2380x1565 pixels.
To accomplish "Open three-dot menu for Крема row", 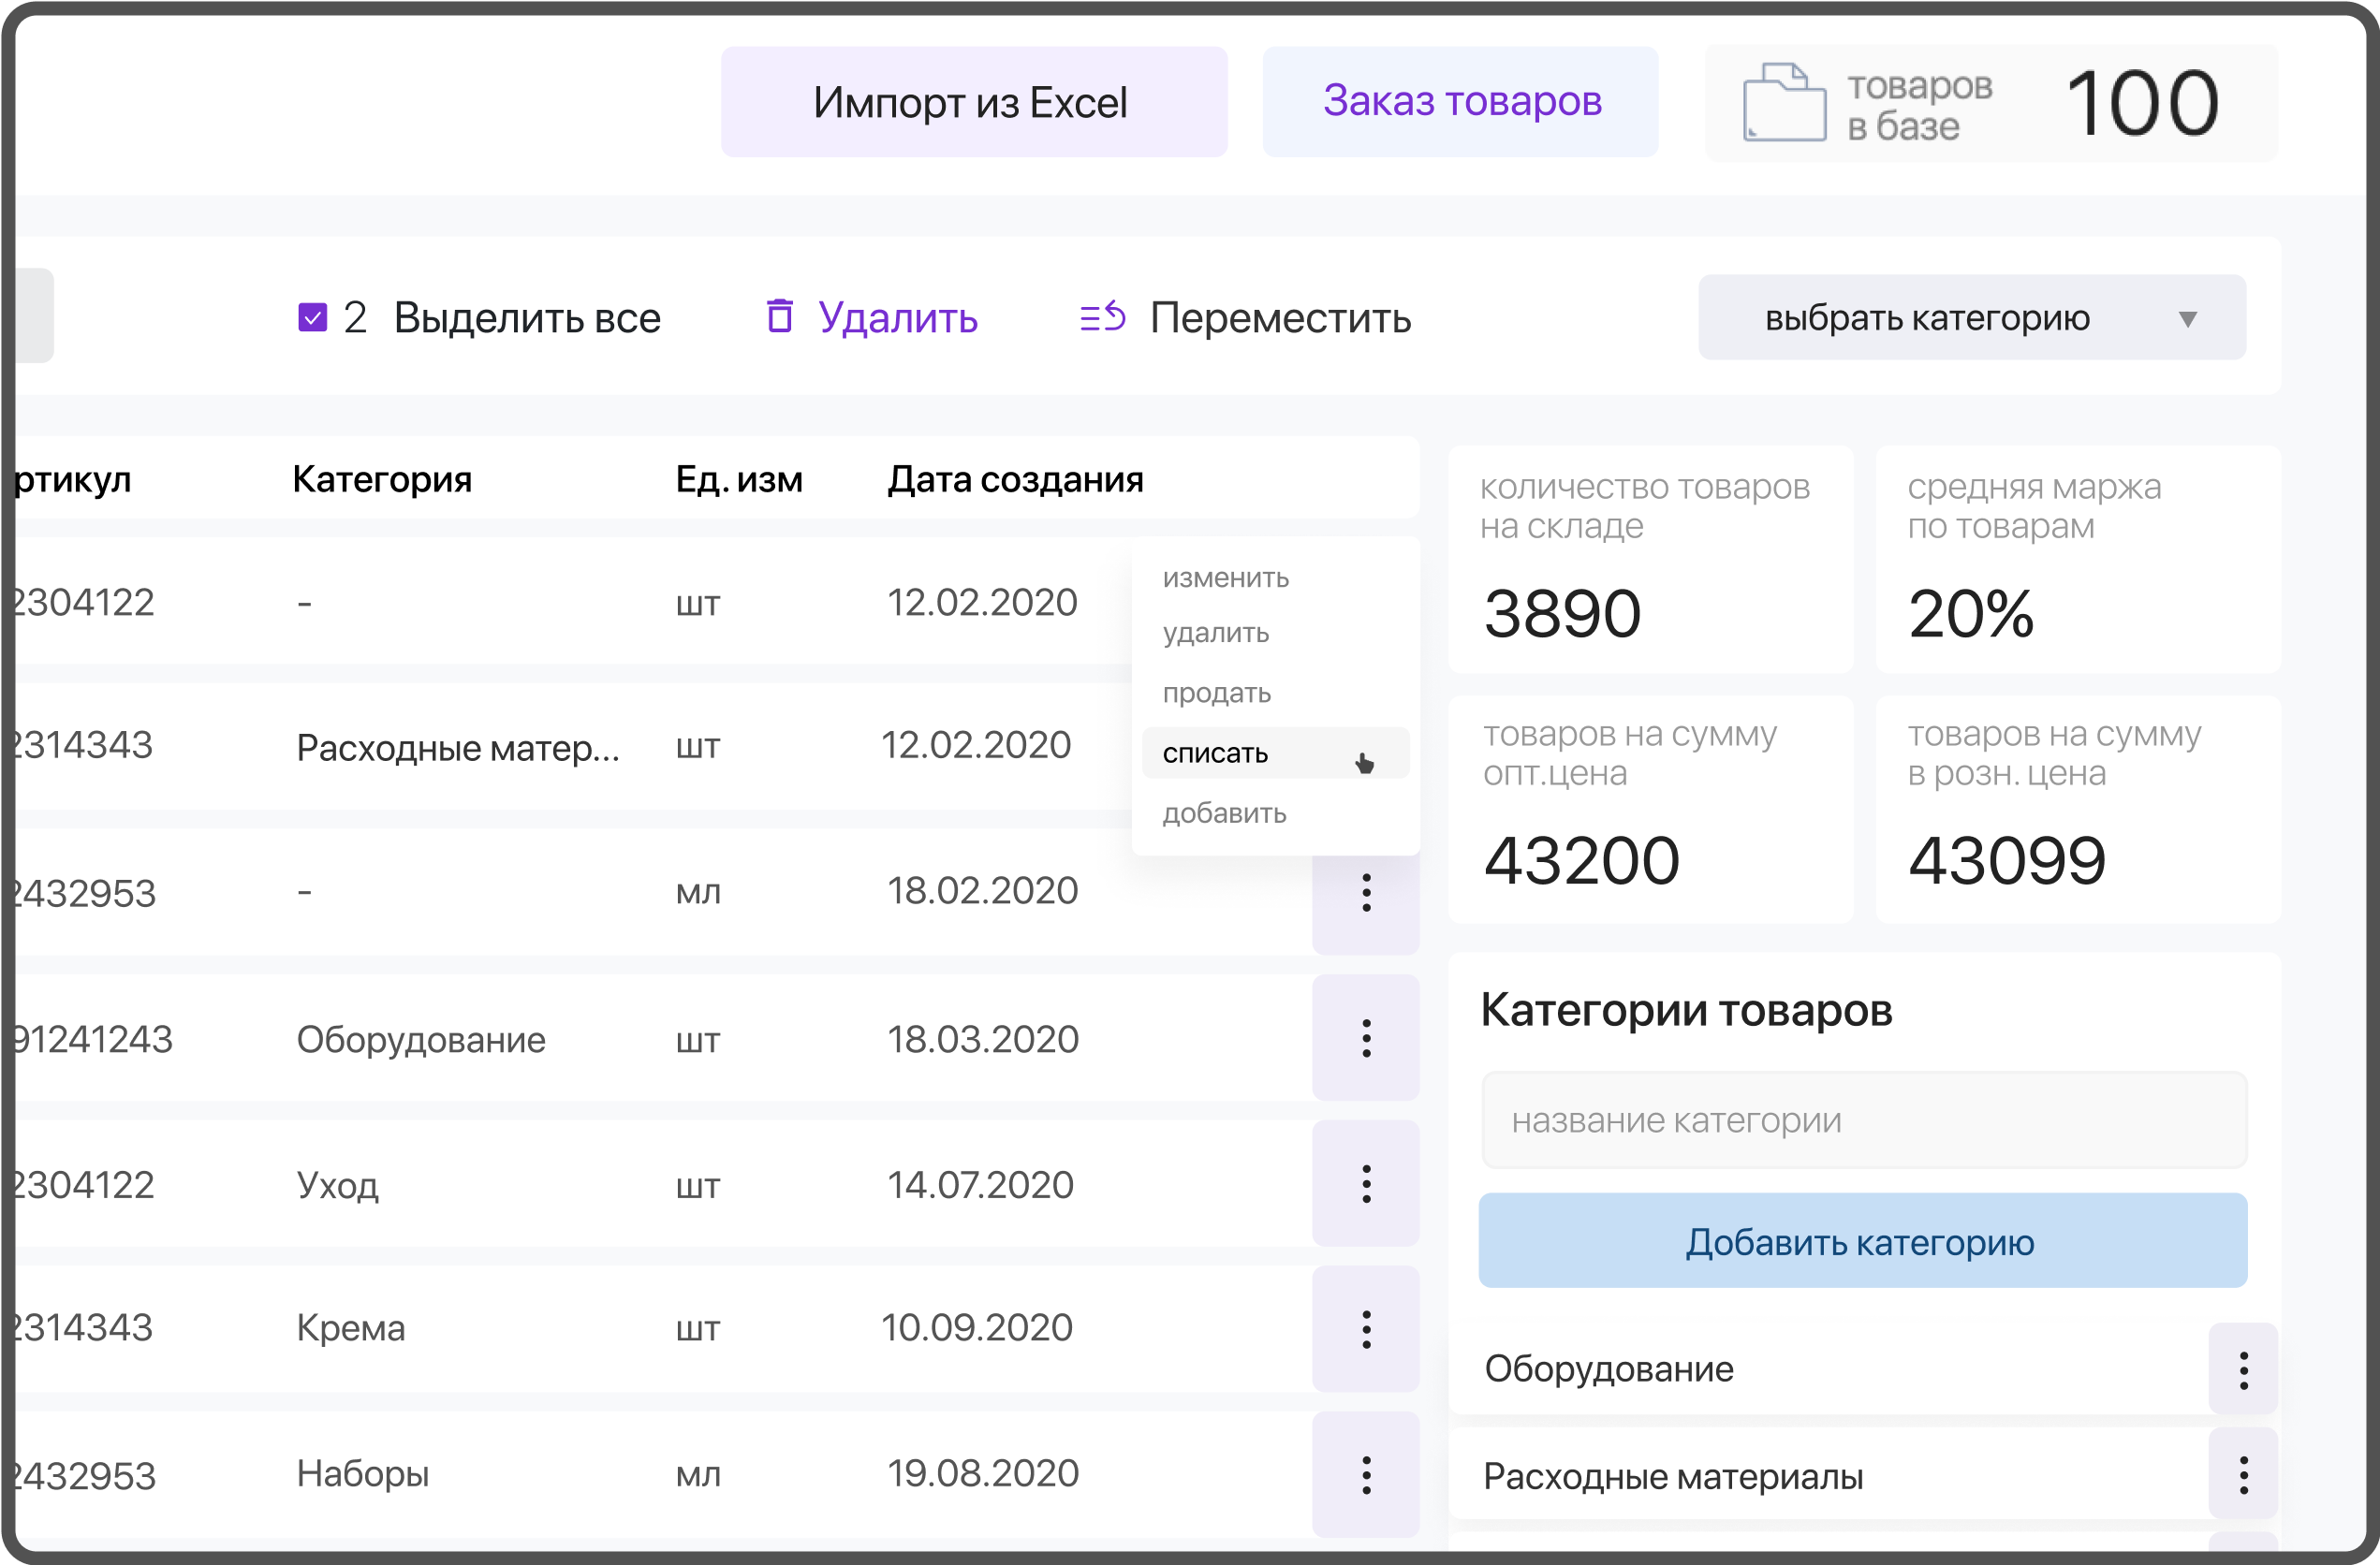I will click(1366, 1329).
